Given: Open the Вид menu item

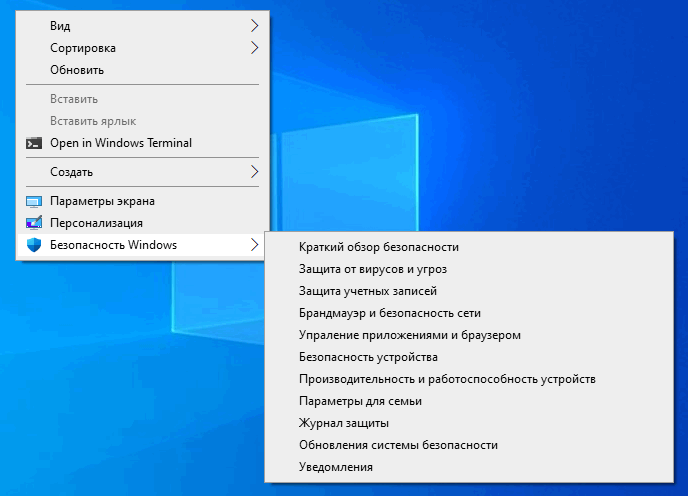Looking at the screenshot, I should click(143, 25).
